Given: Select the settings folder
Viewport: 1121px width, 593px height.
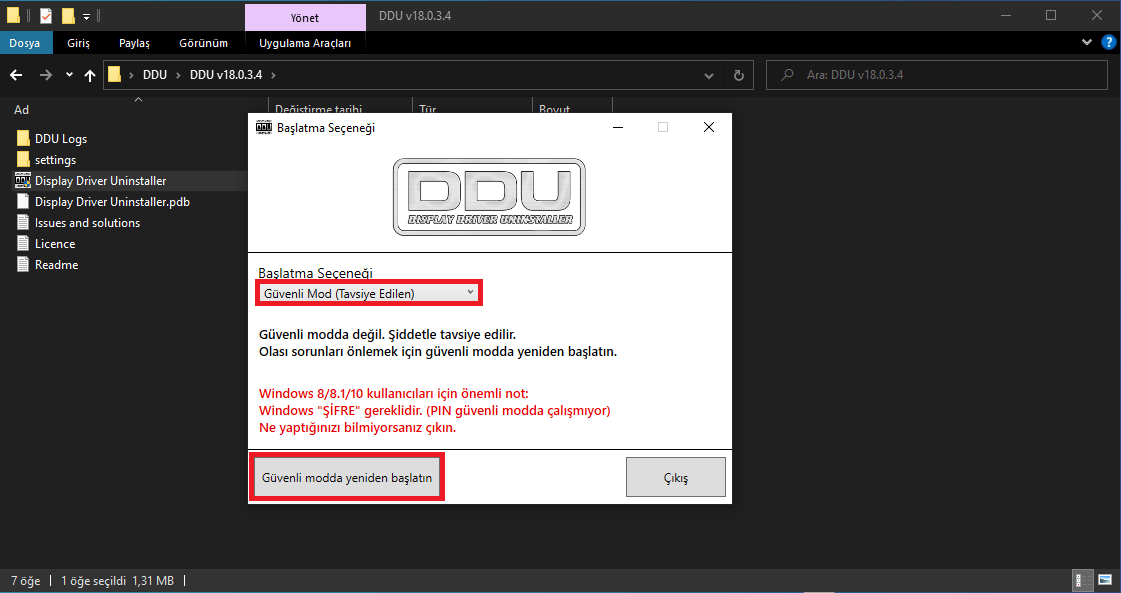Looking at the screenshot, I should [x=55, y=160].
